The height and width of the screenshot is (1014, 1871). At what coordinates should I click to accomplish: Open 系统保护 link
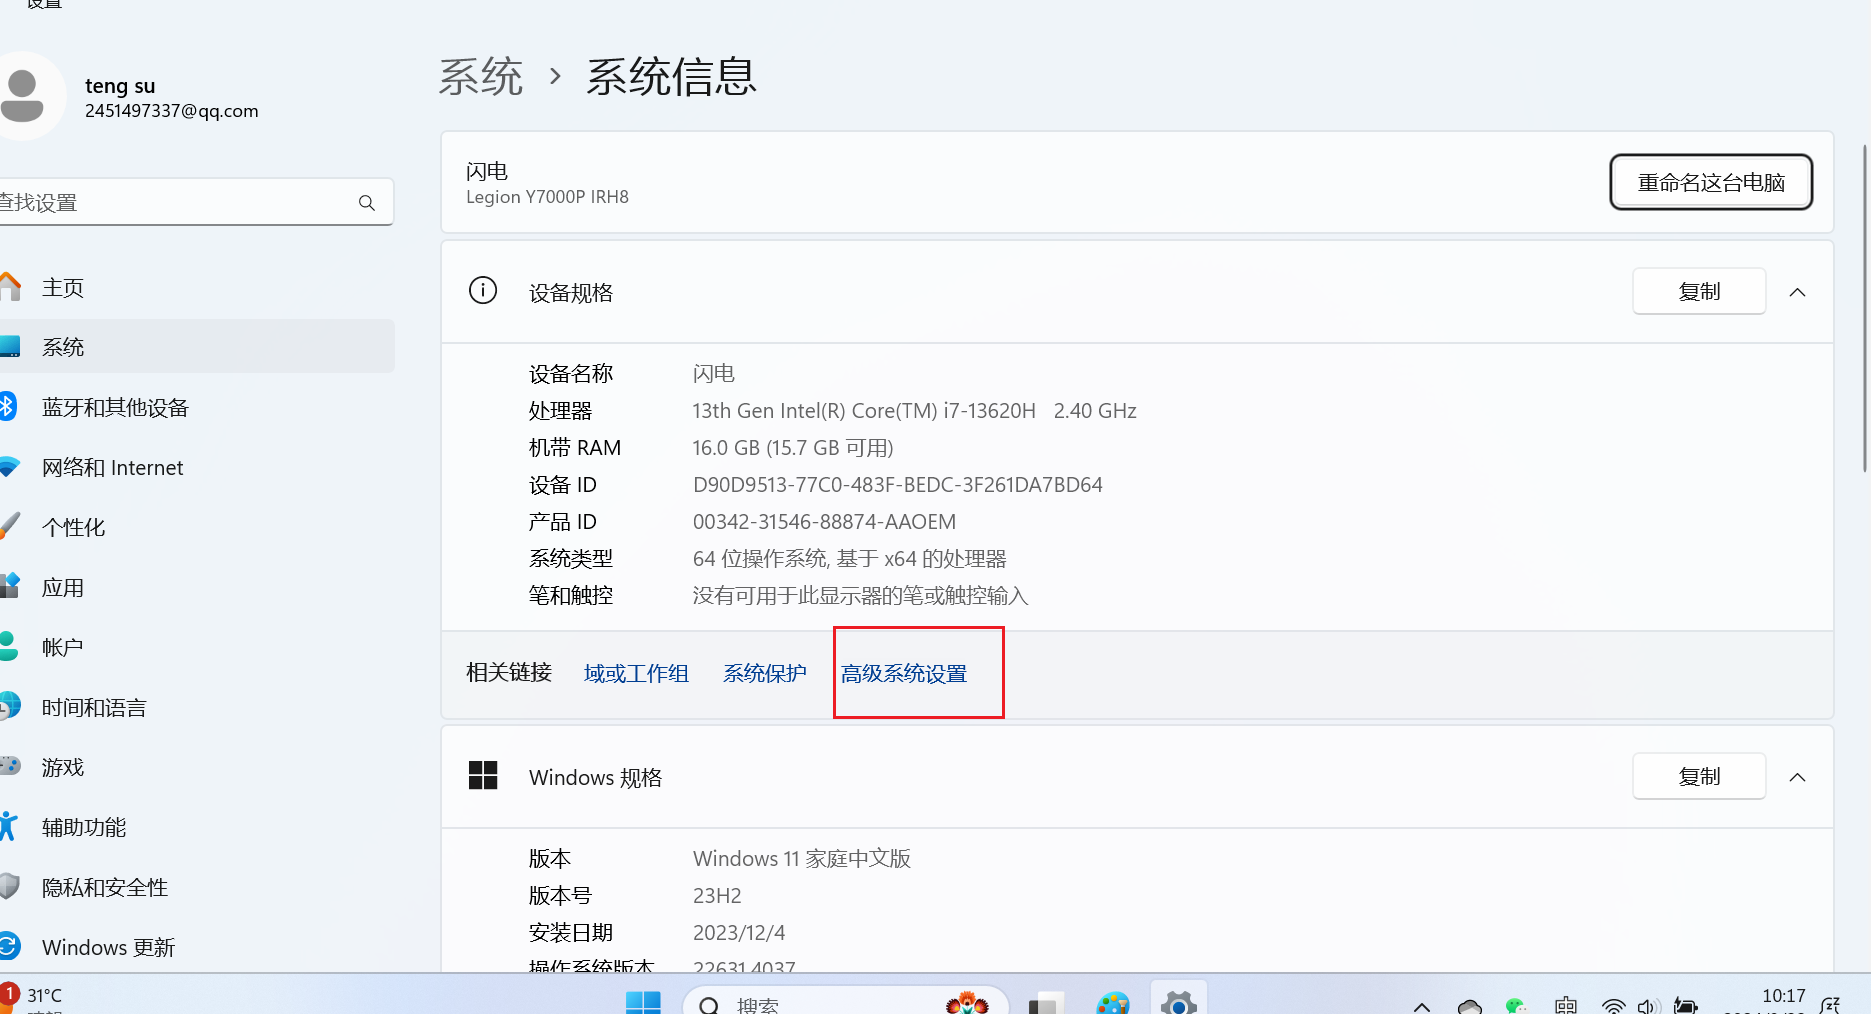click(765, 674)
